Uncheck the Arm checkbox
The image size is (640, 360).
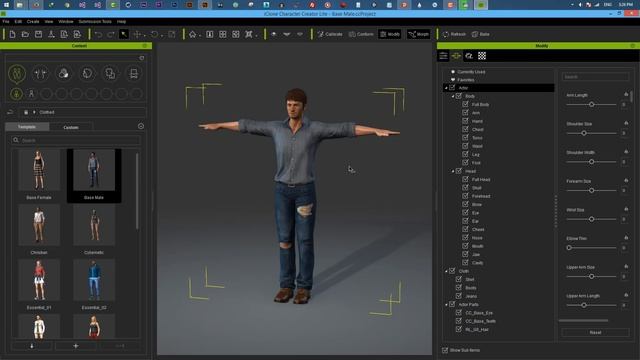(x=465, y=112)
